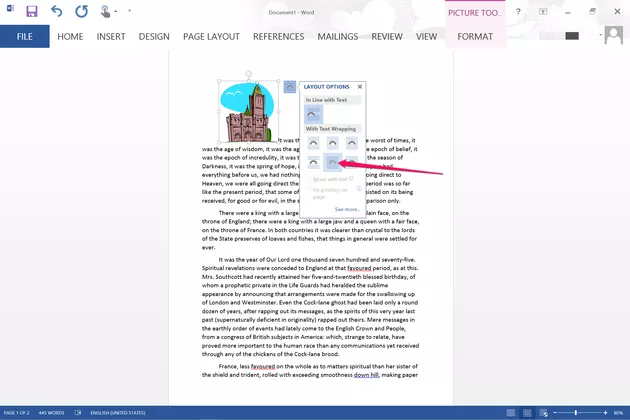The height and width of the screenshot is (420, 630).
Task: Open the VIEW ribbon tab
Action: [x=426, y=37]
